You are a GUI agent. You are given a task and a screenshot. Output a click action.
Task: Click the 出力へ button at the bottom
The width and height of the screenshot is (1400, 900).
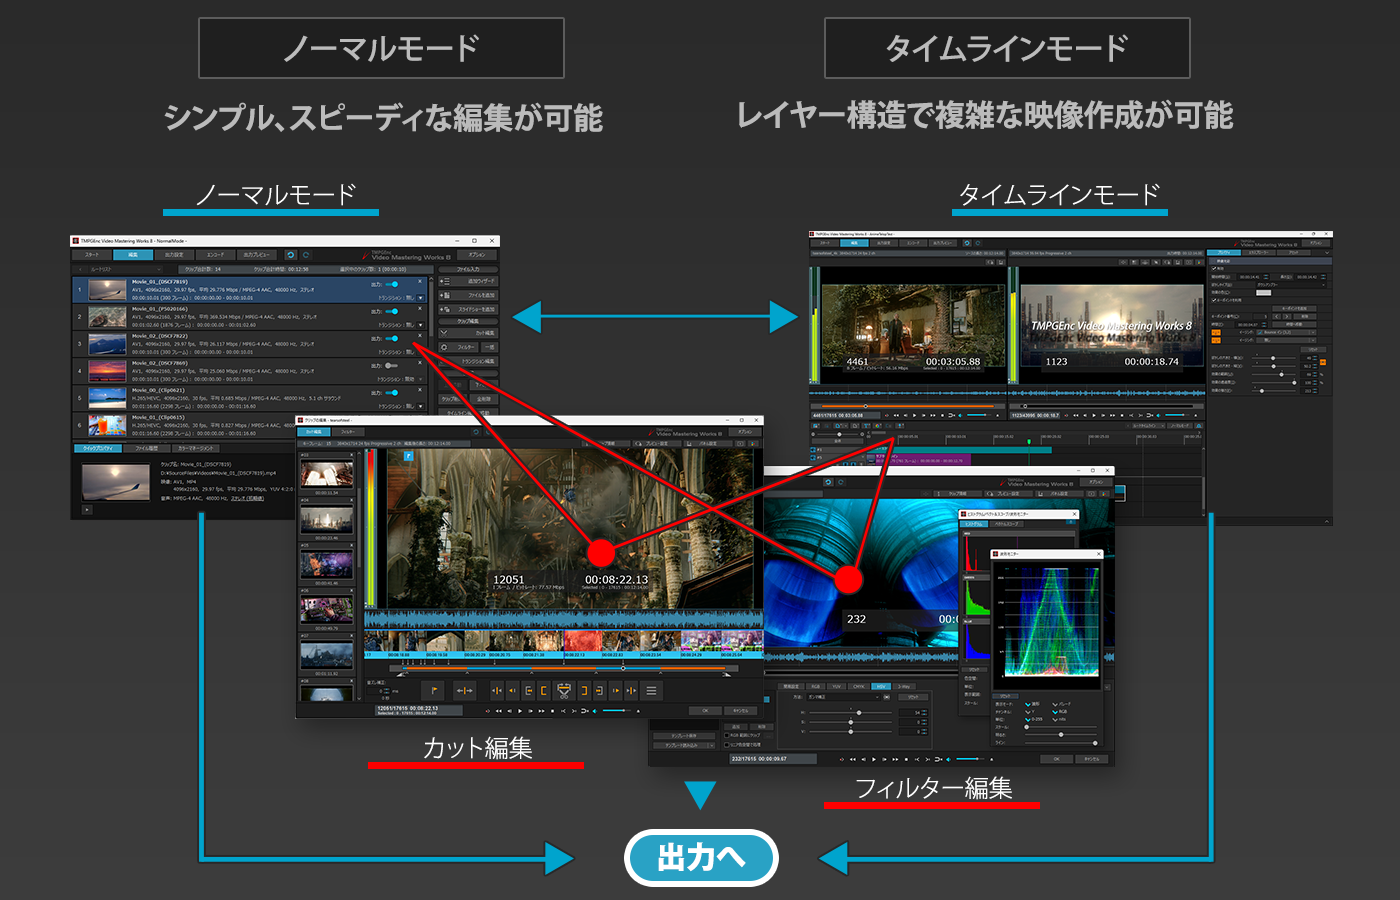pyautogui.click(x=700, y=857)
